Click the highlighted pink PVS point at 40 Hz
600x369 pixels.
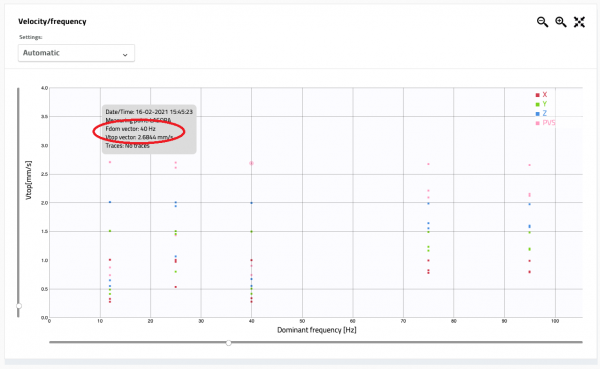pyautogui.click(x=251, y=163)
